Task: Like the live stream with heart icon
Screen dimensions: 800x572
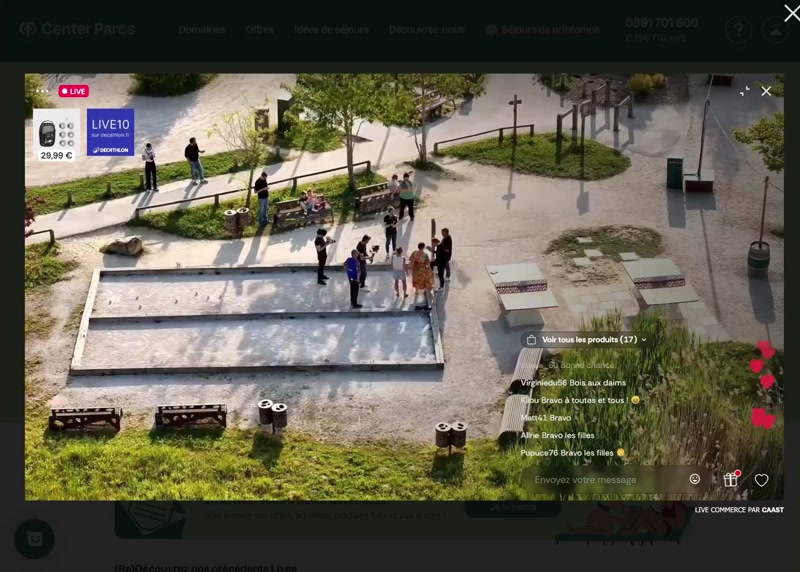Action: (761, 480)
